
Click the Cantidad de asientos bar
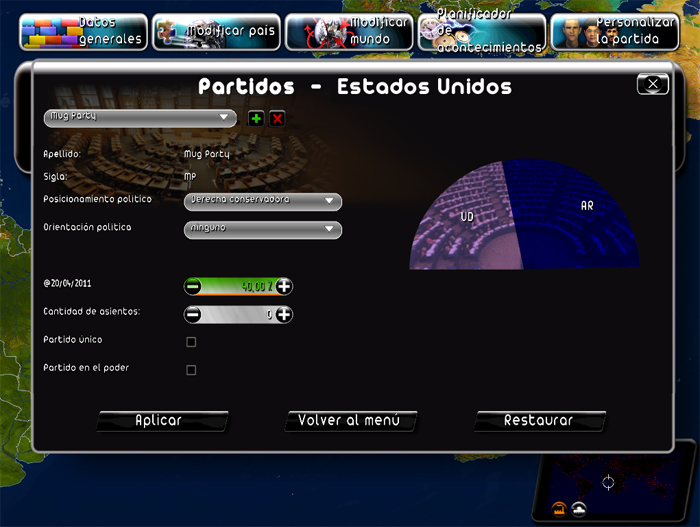point(238,314)
